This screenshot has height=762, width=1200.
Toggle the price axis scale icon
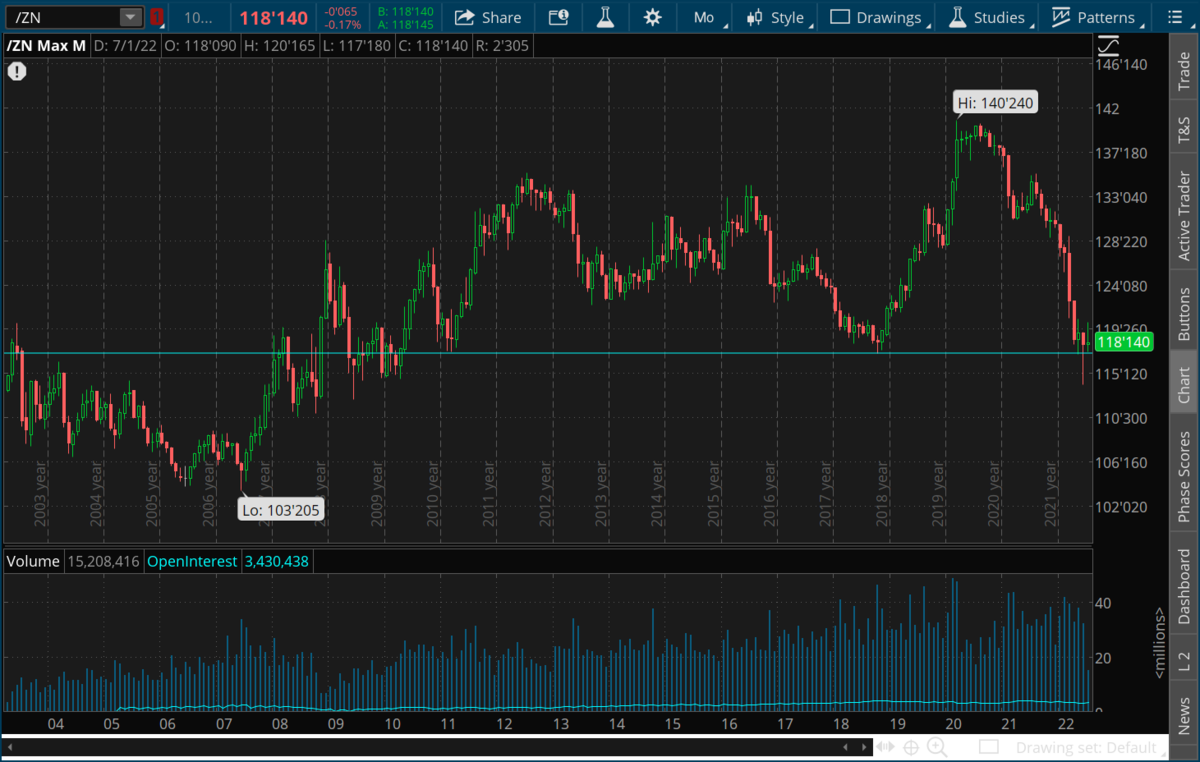[1108, 47]
